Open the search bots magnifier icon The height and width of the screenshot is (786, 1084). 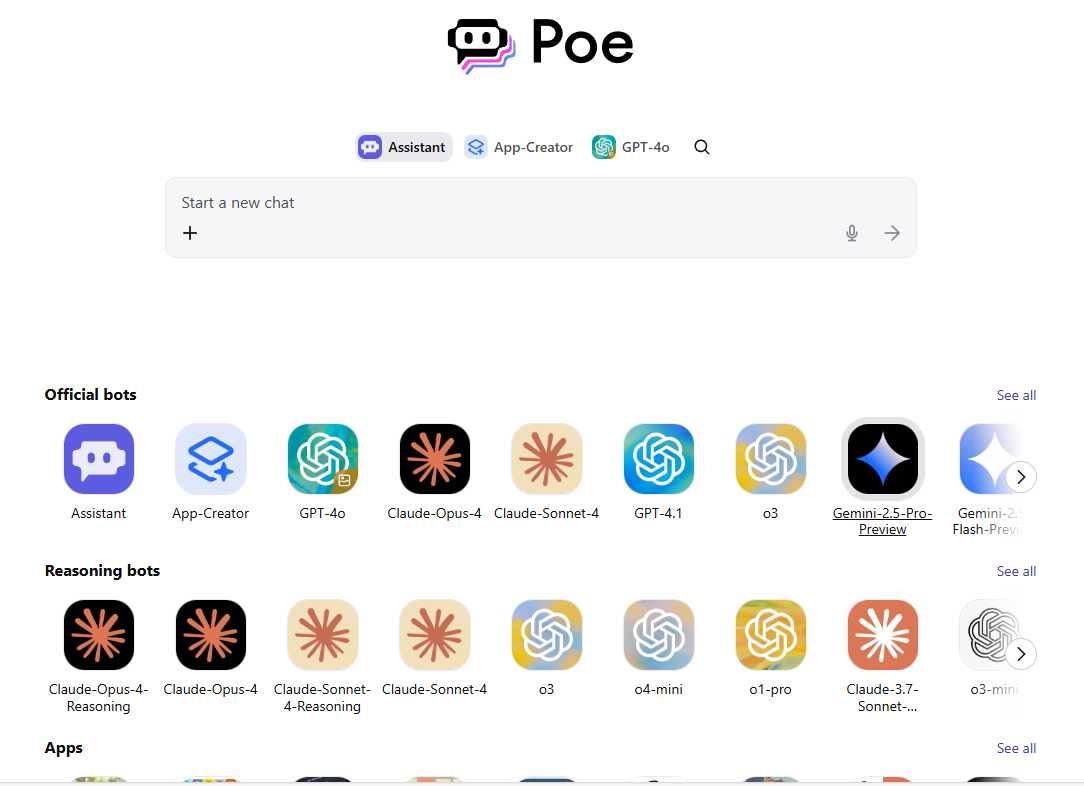702,147
